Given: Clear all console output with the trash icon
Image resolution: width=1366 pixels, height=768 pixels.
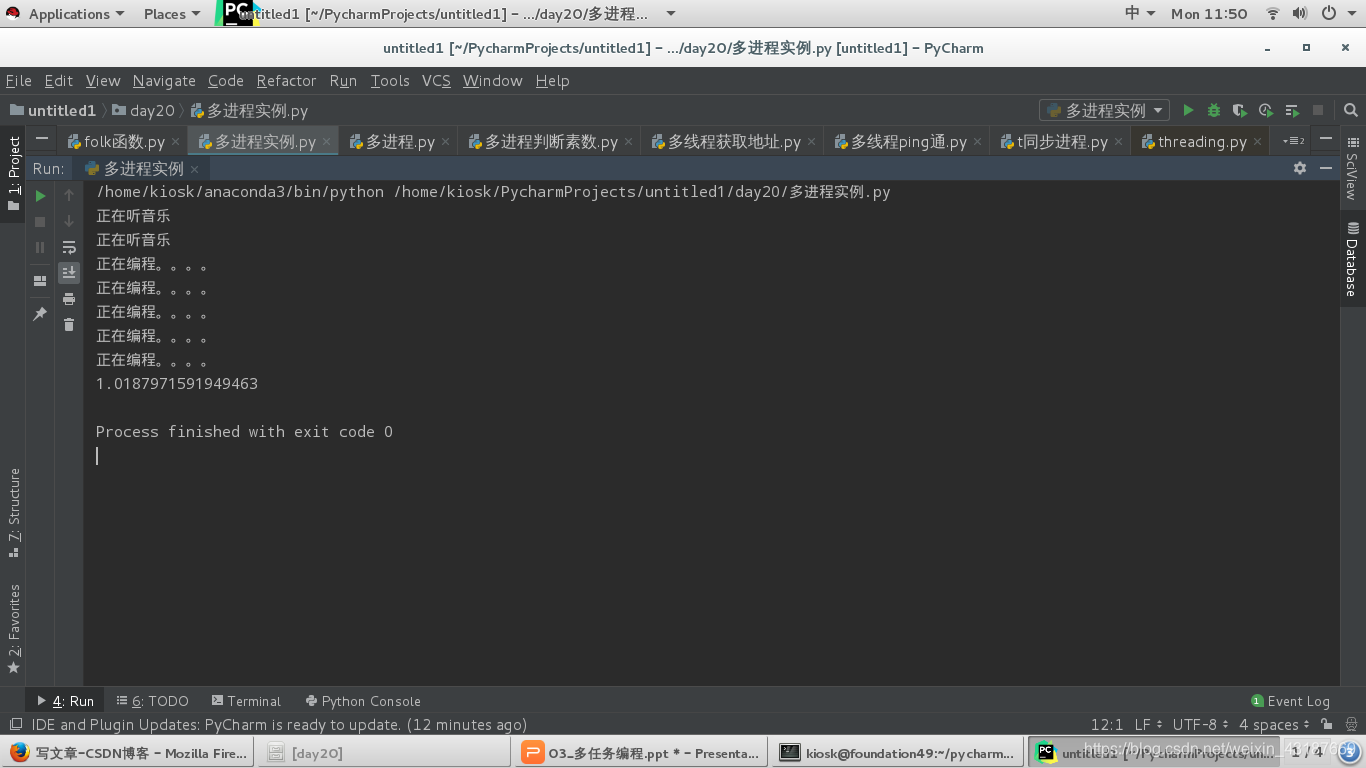Looking at the screenshot, I should click(69, 324).
